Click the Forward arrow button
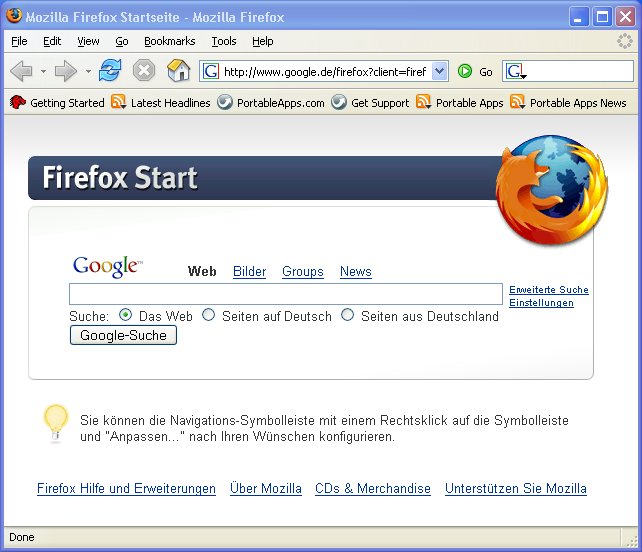The width and height of the screenshot is (642, 552). coord(65,71)
